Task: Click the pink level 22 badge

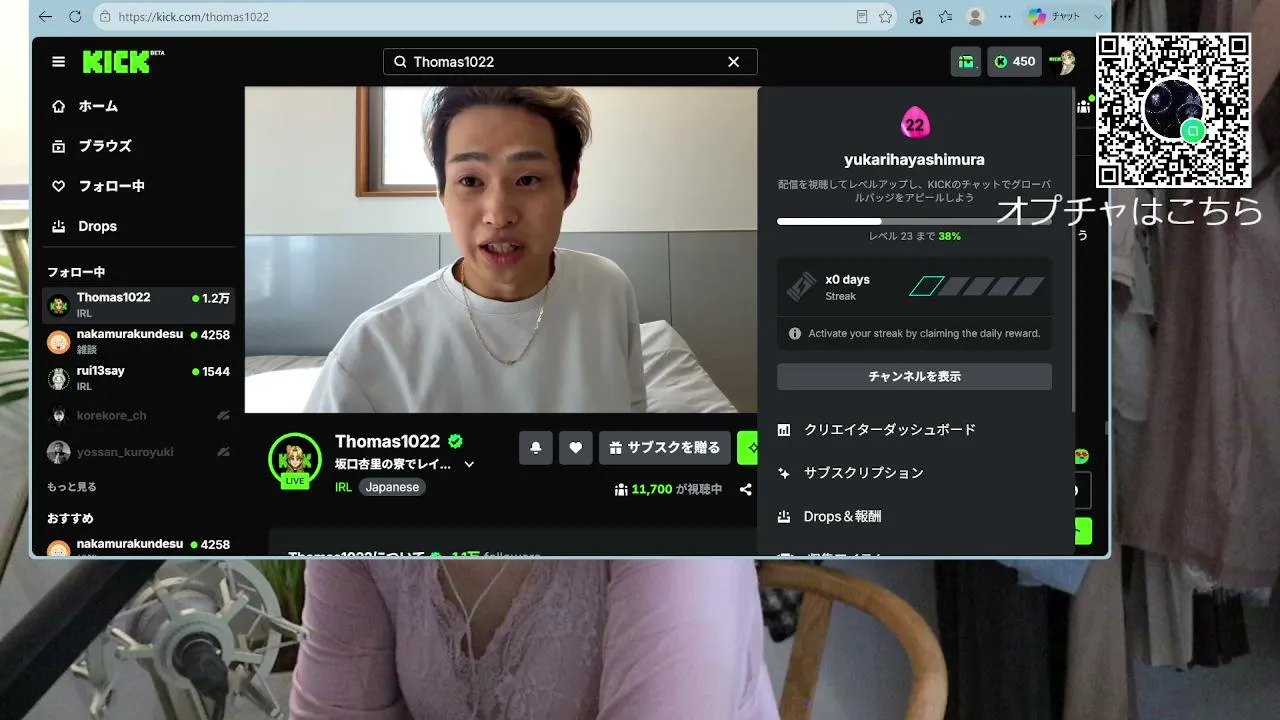Action: (915, 123)
